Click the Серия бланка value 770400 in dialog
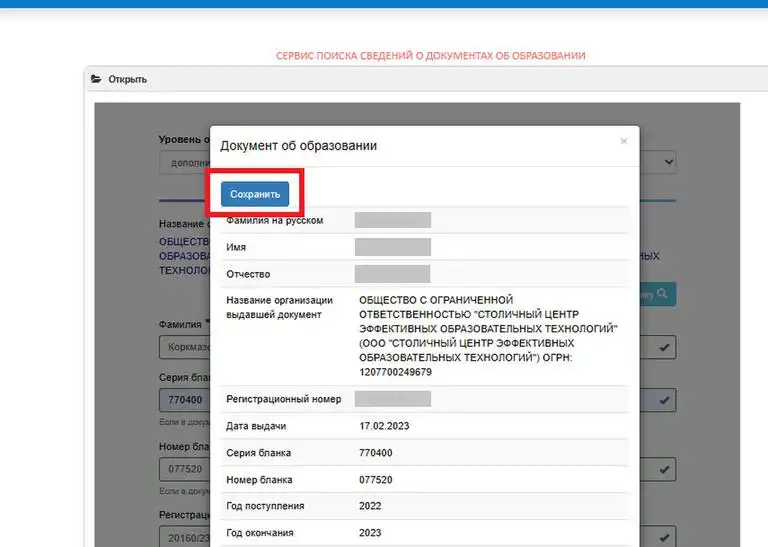Viewport: 768px width, 547px height. coord(376,453)
